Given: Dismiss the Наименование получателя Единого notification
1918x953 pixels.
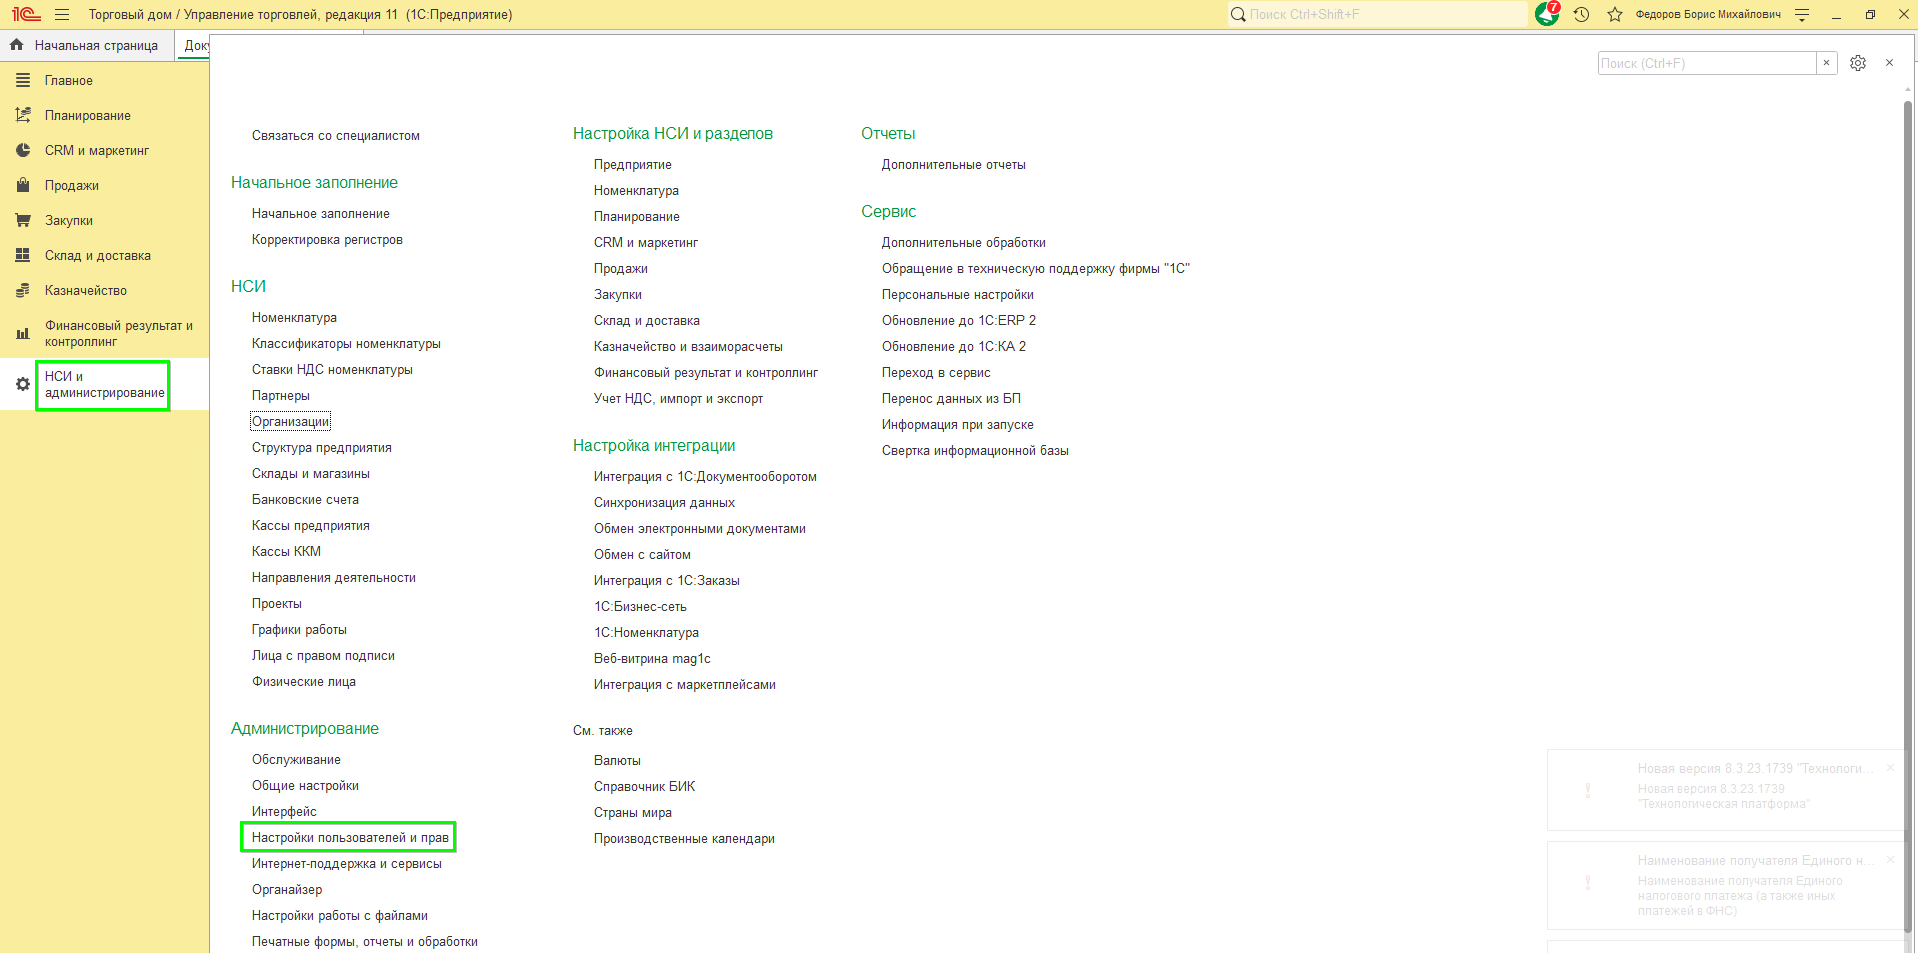Looking at the screenshot, I should point(1890,860).
